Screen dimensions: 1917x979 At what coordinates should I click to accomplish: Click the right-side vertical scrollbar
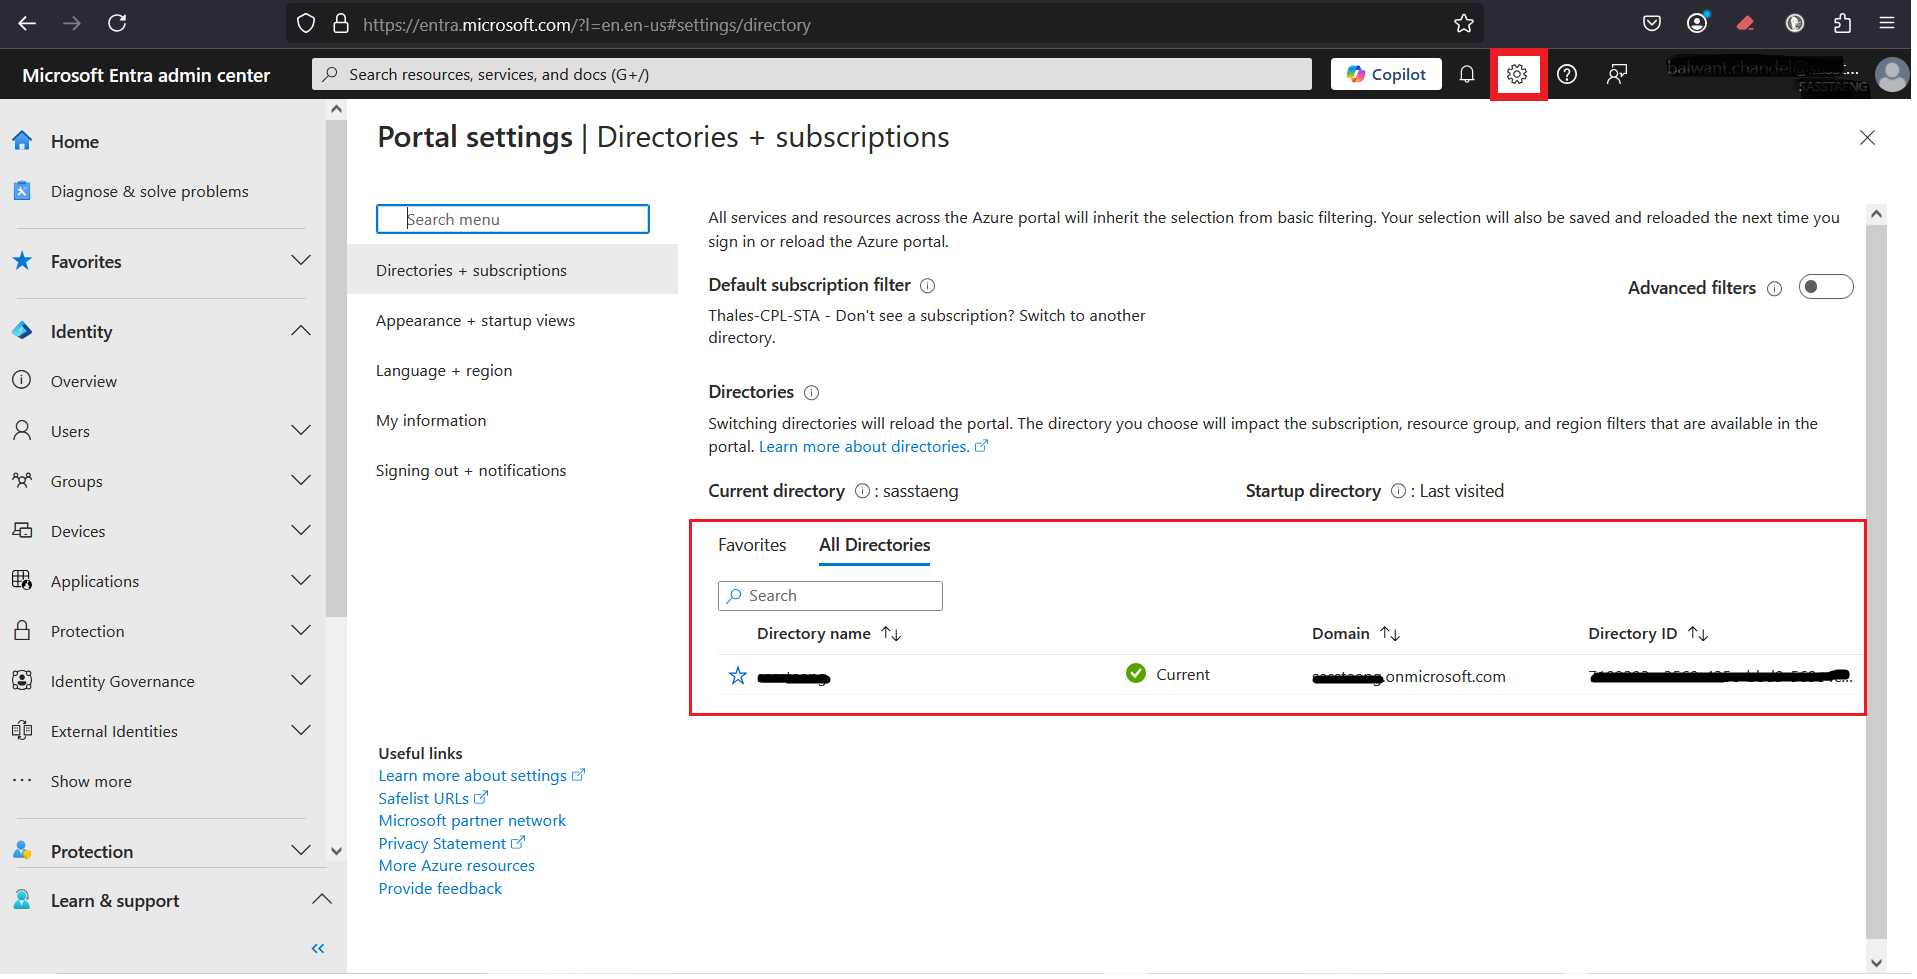[1876, 580]
